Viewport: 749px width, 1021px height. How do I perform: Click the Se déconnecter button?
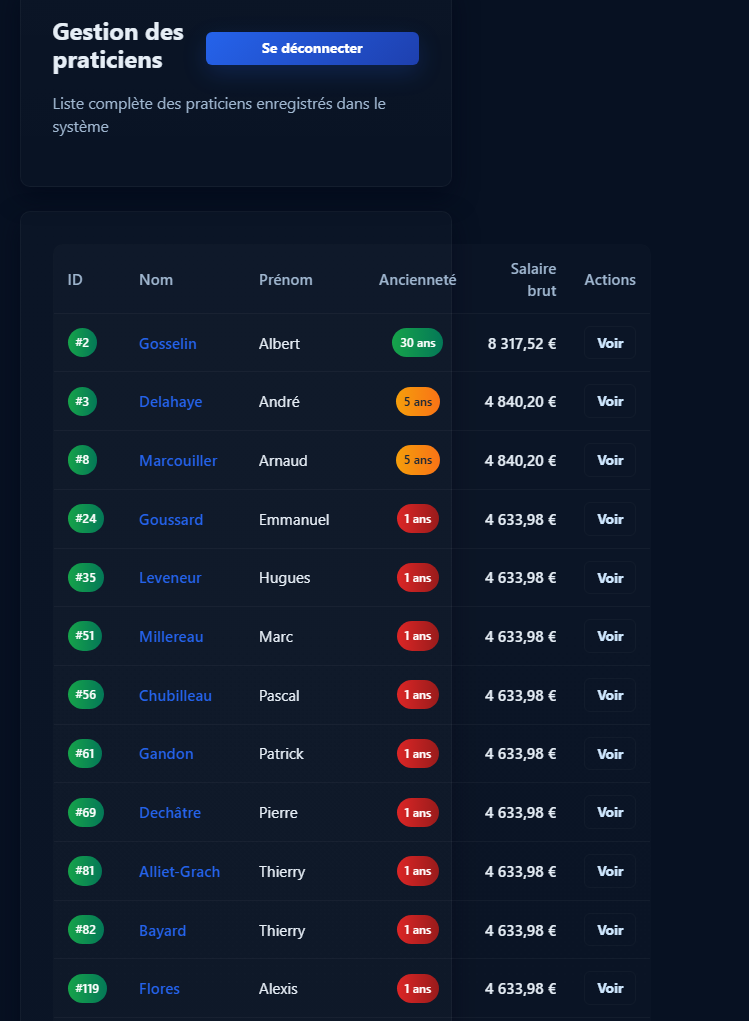[x=312, y=48]
